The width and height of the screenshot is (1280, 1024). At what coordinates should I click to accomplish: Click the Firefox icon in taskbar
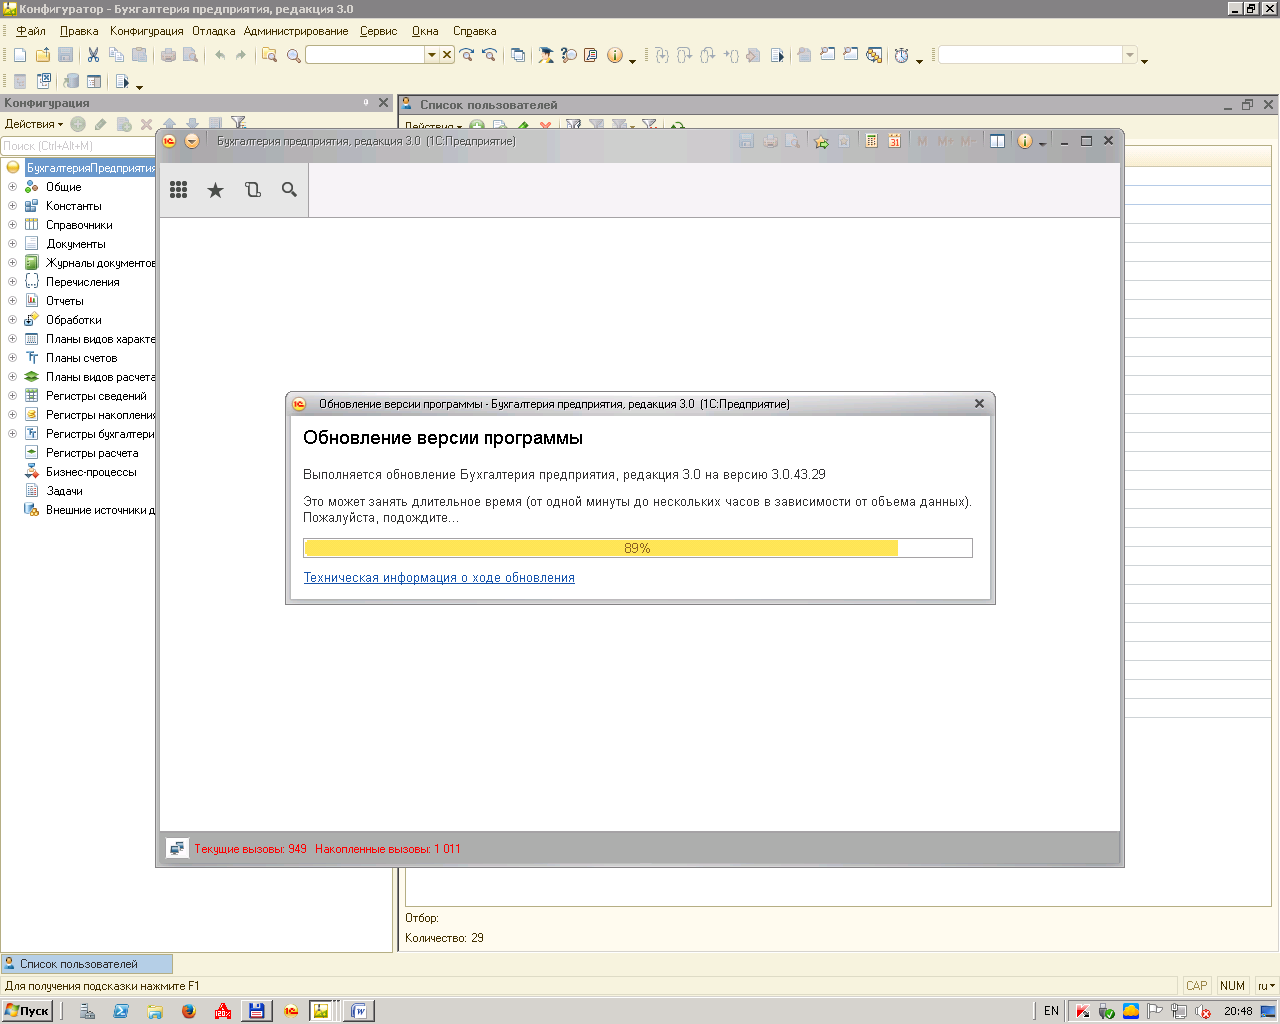(x=188, y=1011)
